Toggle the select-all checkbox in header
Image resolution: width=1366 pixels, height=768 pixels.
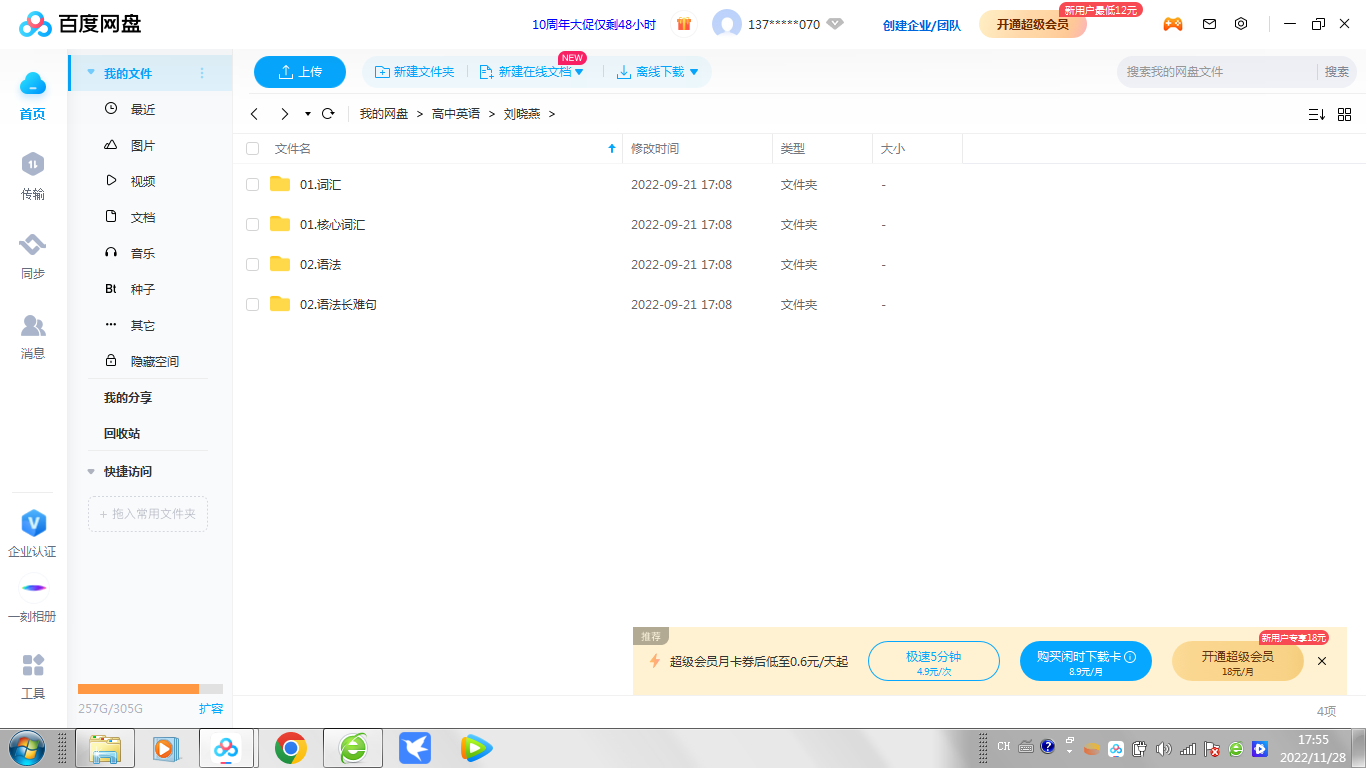pos(253,149)
